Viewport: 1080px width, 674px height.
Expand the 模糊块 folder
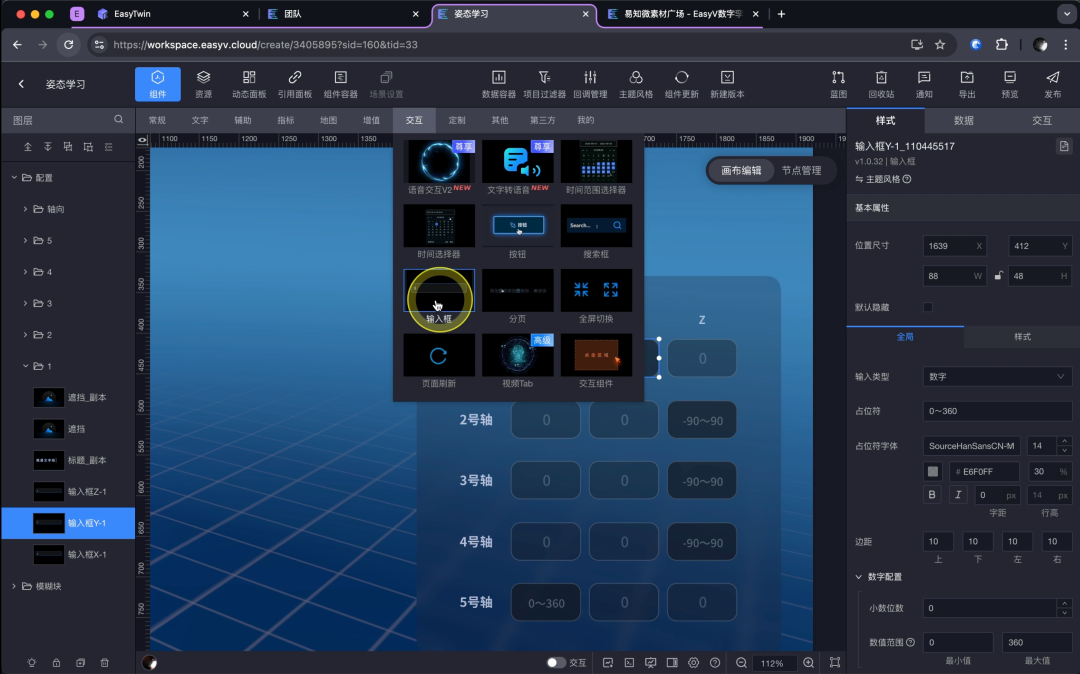(x=14, y=586)
